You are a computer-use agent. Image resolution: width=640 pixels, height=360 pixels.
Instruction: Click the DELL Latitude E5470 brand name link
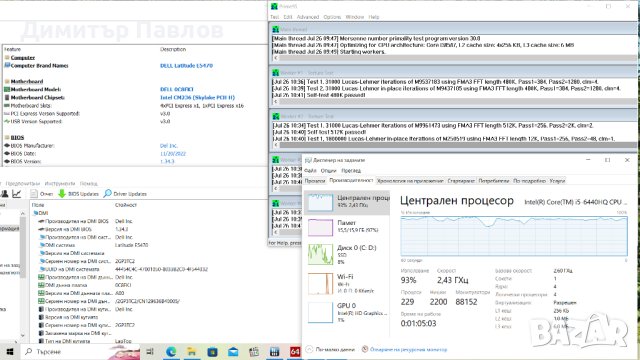[x=186, y=65]
